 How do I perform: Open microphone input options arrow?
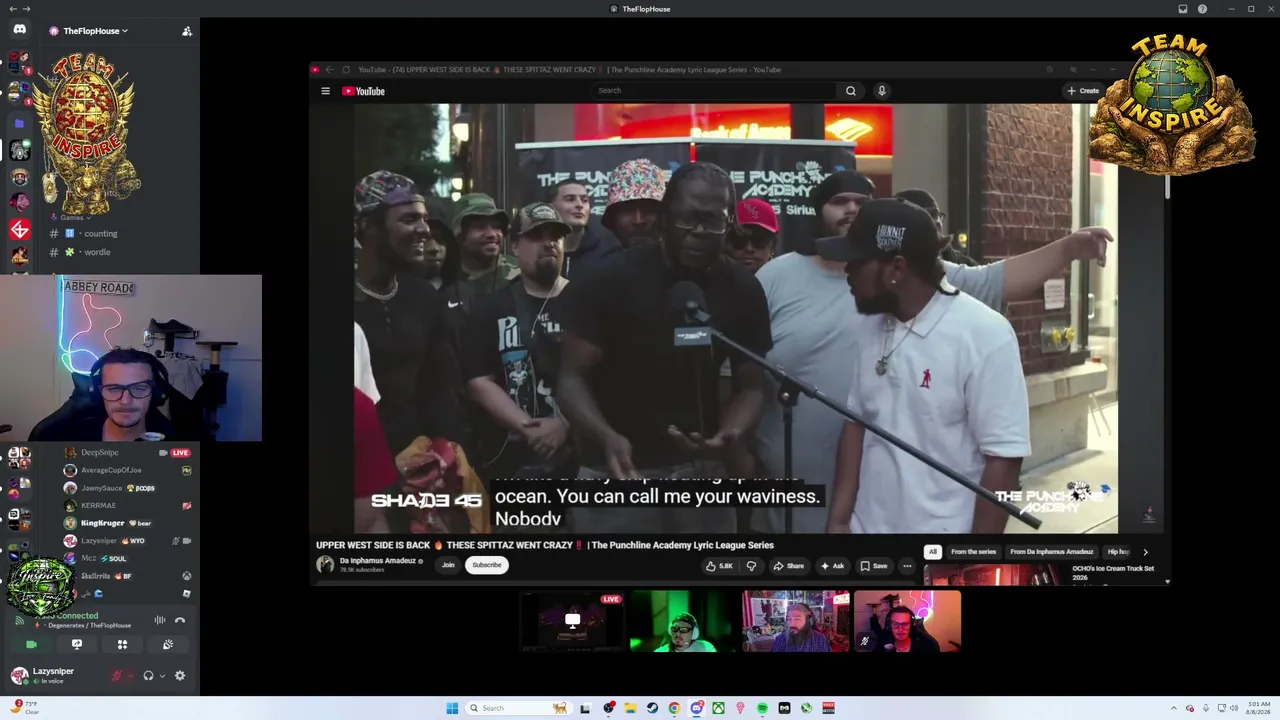(x=130, y=676)
